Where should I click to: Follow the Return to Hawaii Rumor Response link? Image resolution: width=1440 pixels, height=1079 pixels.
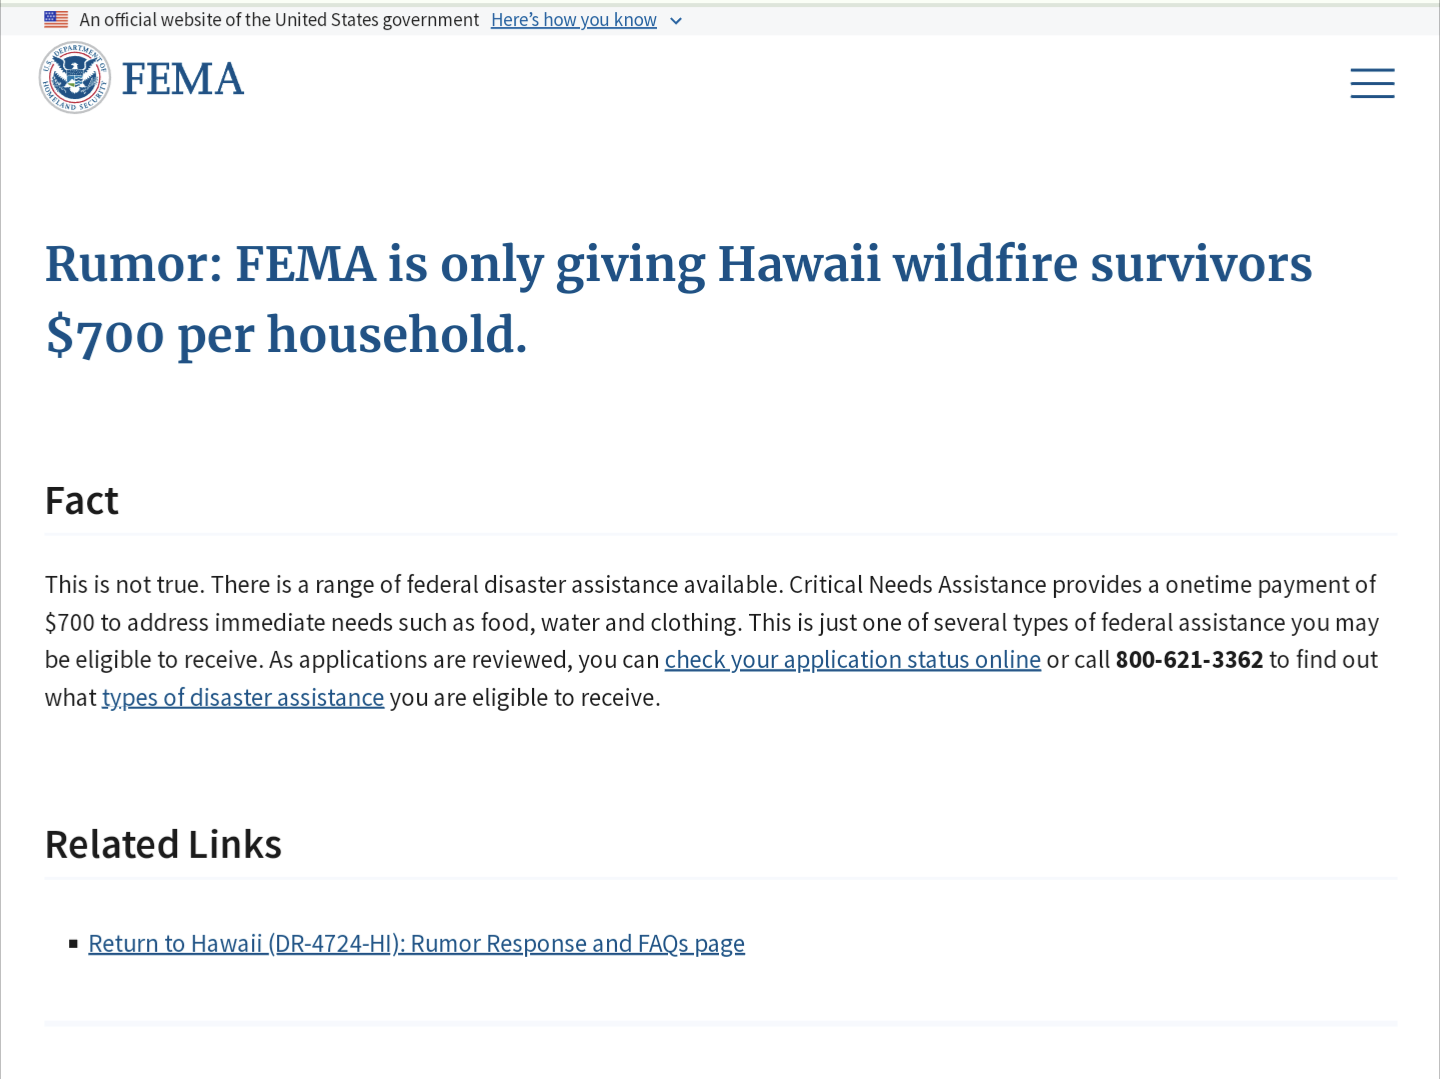416,944
